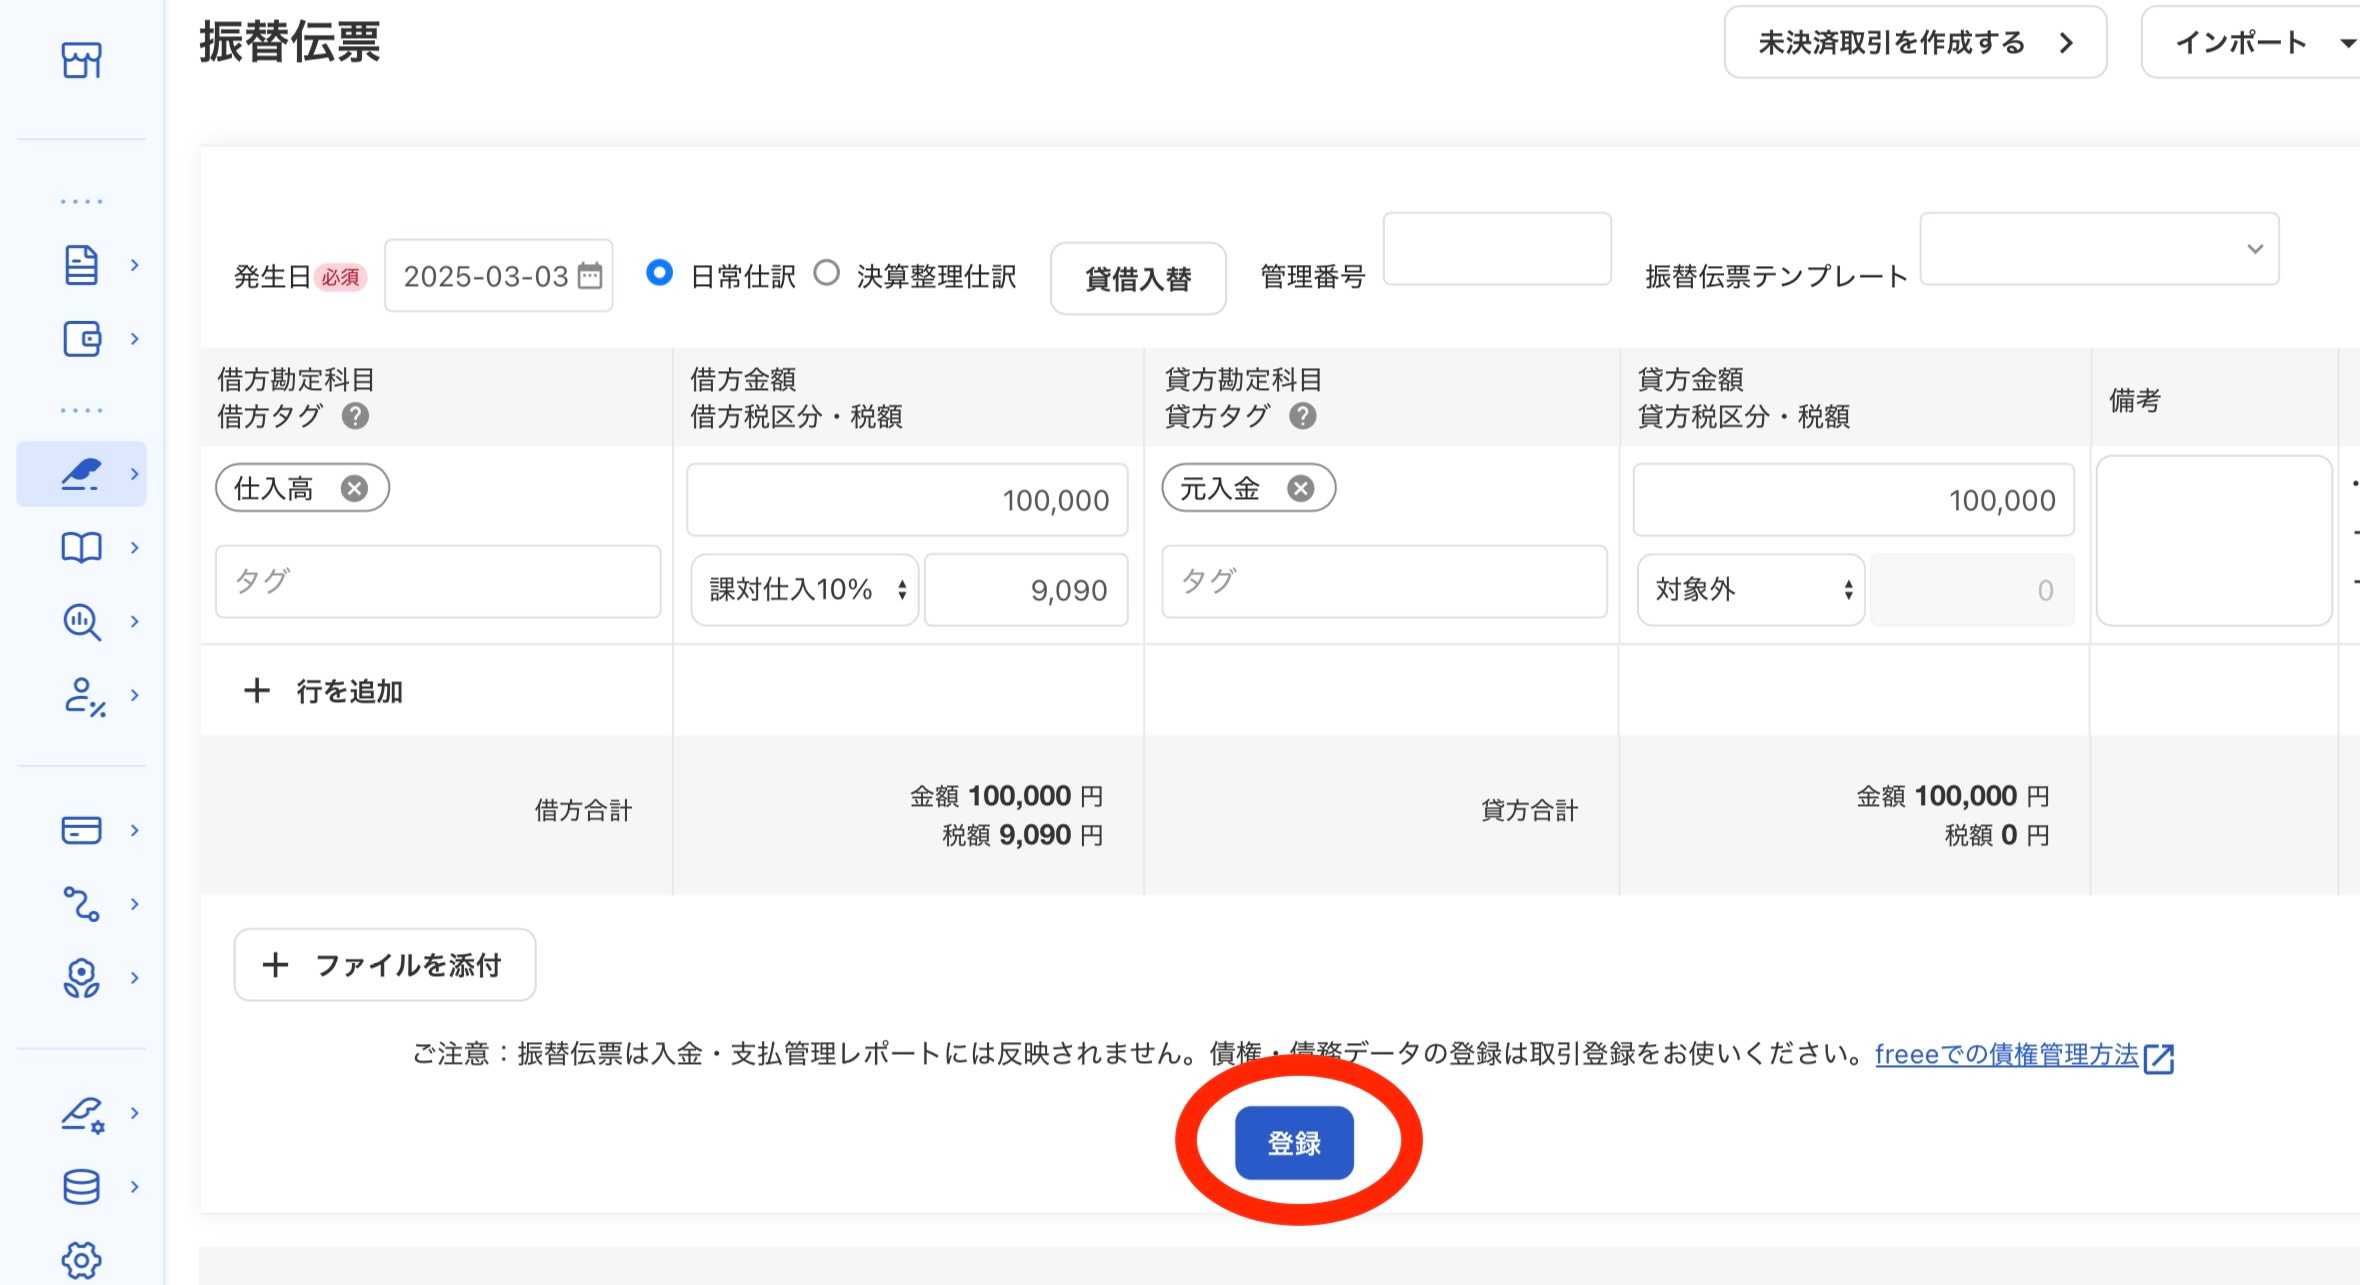The height and width of the screenshot is (1285, 2360).
Task: Select the 日常仕訳 radio button
Action: [x=659, y=273]
